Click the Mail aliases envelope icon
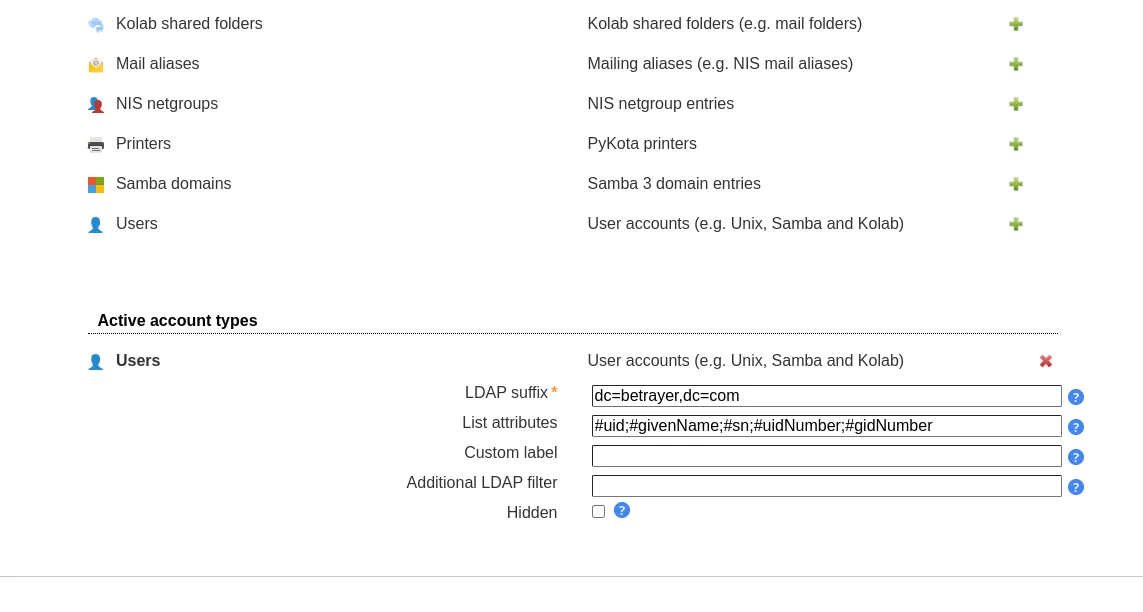 [x=96, y=65]
